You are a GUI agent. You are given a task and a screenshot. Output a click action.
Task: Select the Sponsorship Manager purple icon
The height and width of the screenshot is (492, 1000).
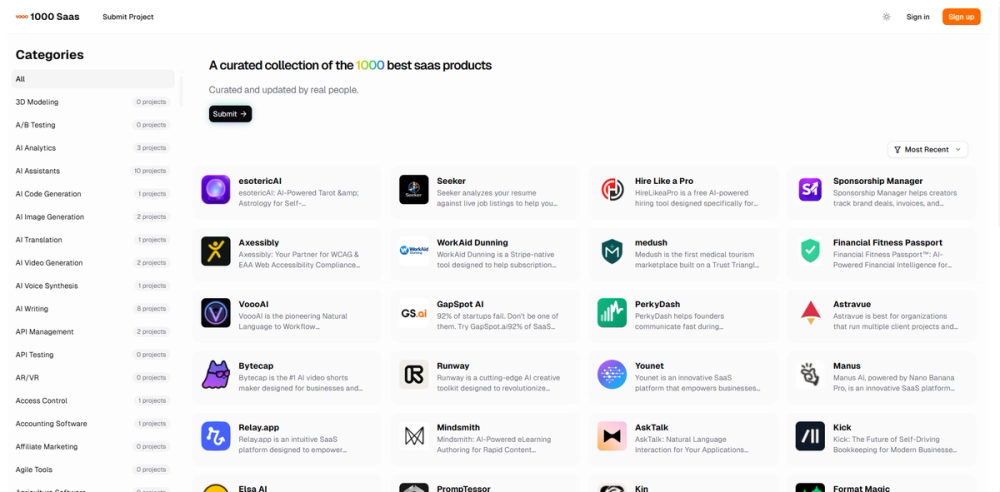(x=810, y=190)
